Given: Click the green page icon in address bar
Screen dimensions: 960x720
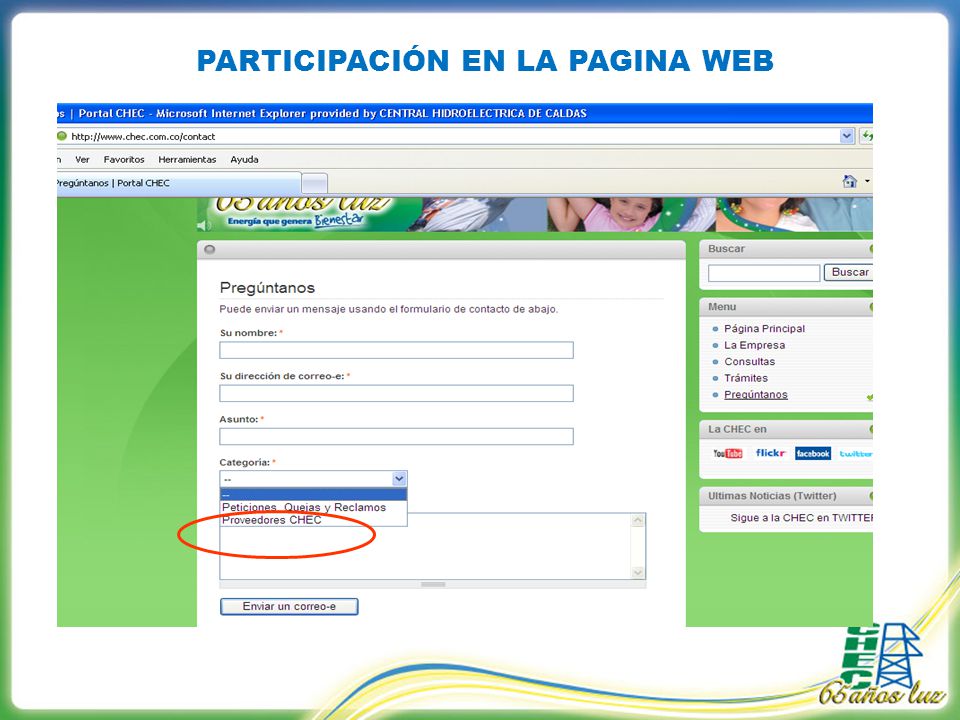Looking at the screenshot, I should 61,136.
